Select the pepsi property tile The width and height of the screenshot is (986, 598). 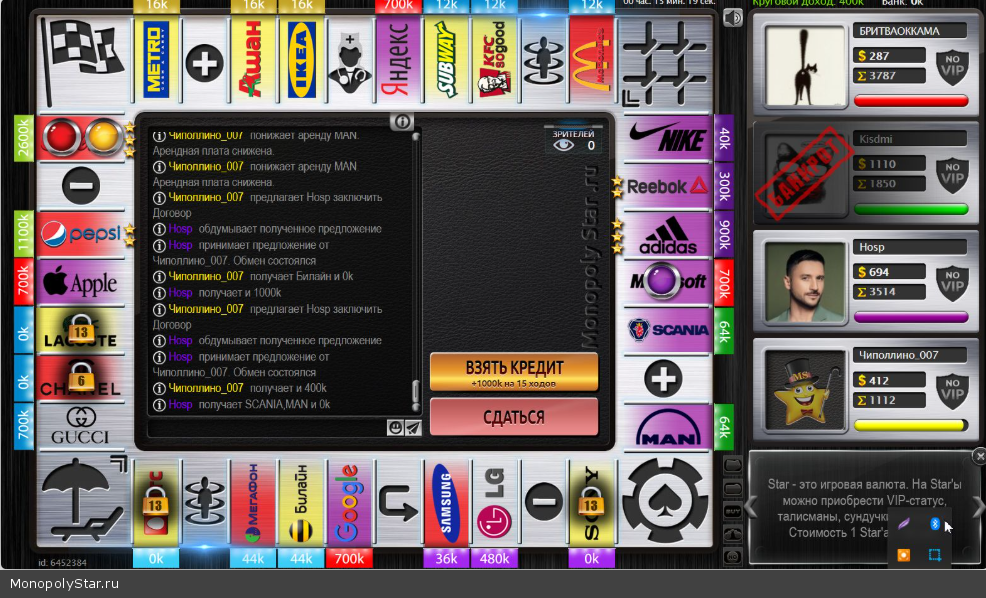80,234
